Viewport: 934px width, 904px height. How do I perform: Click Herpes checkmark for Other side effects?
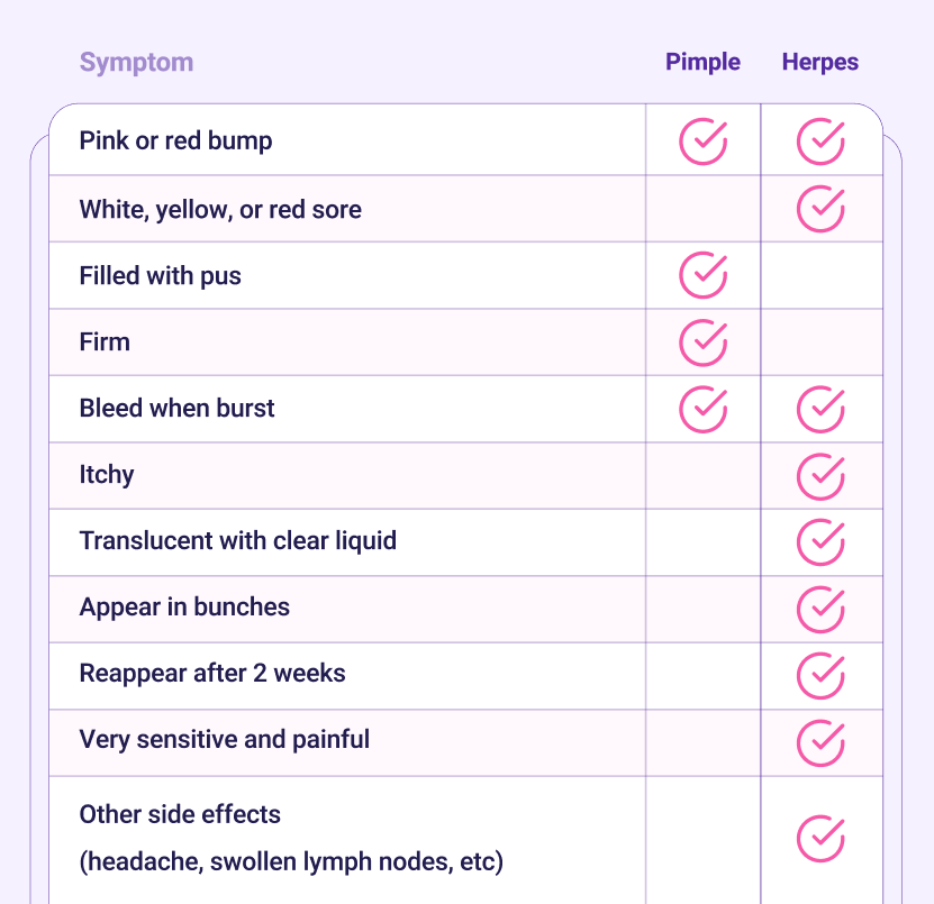point(821,838)
